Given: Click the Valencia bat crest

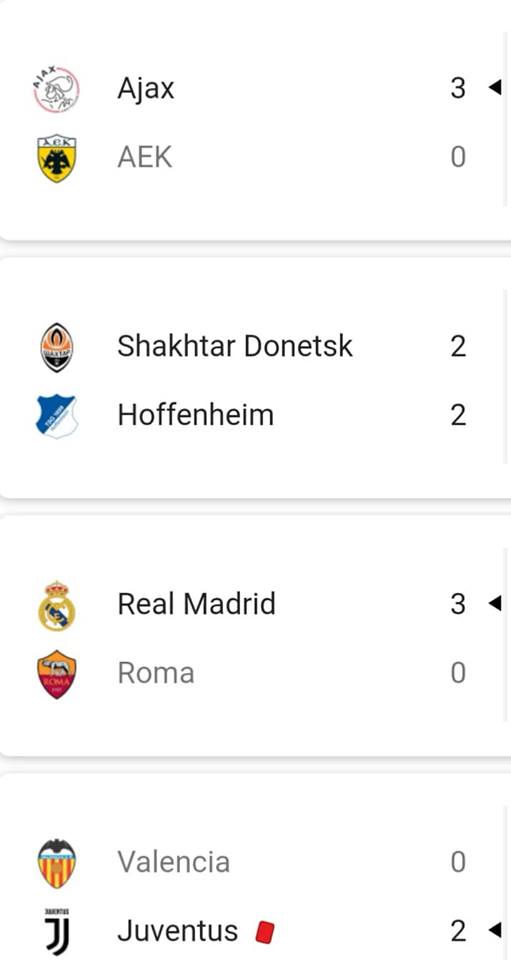Looking at the screenshot, I should pyautogui.click(x=57, y=864).
